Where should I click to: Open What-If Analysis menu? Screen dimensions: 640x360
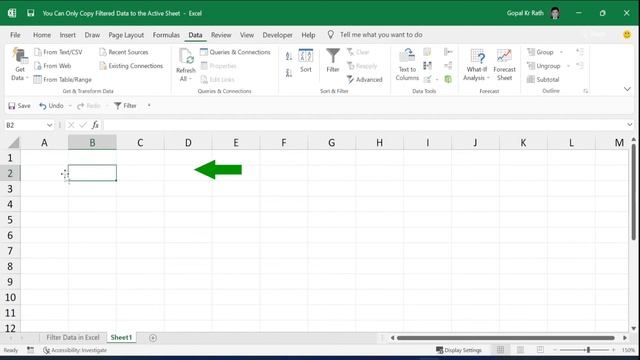[476, 64]
